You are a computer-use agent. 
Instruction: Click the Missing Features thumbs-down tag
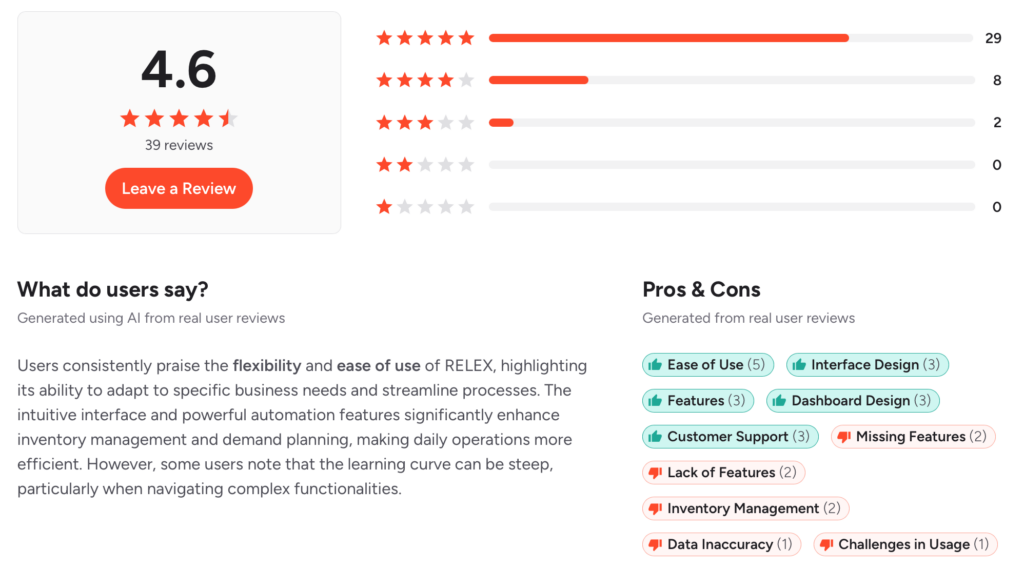(x=913, y=436)
